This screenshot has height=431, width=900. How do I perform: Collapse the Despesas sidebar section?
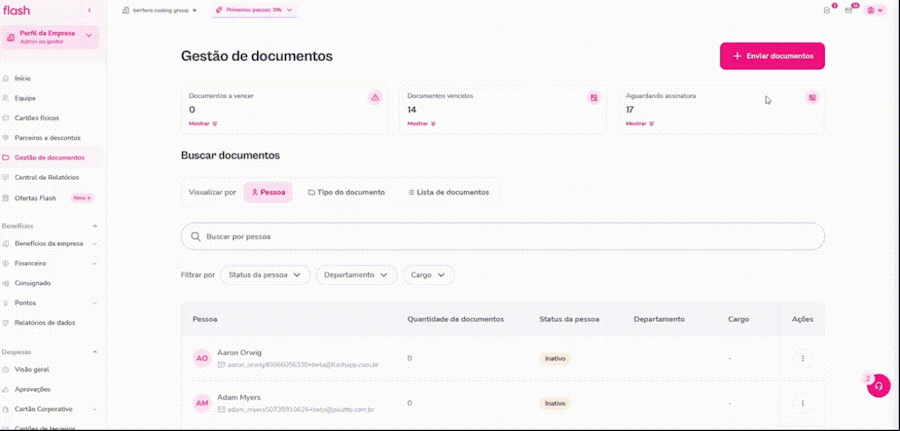(95, 352)
